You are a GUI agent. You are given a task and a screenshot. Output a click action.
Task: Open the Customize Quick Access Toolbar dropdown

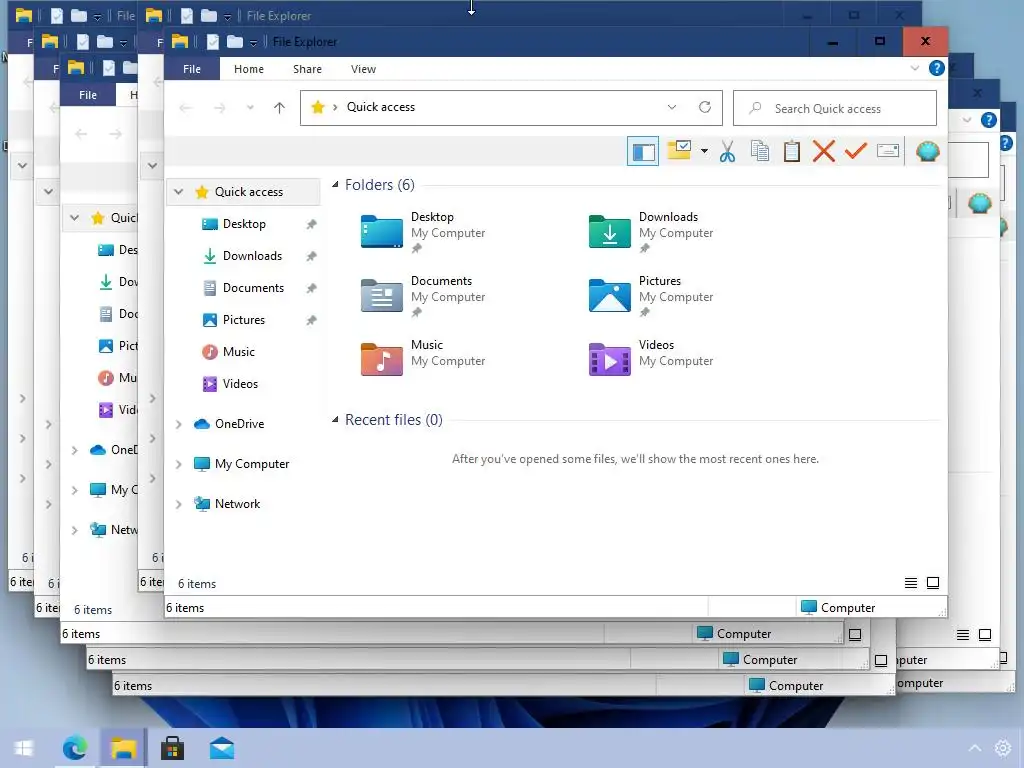253,43
